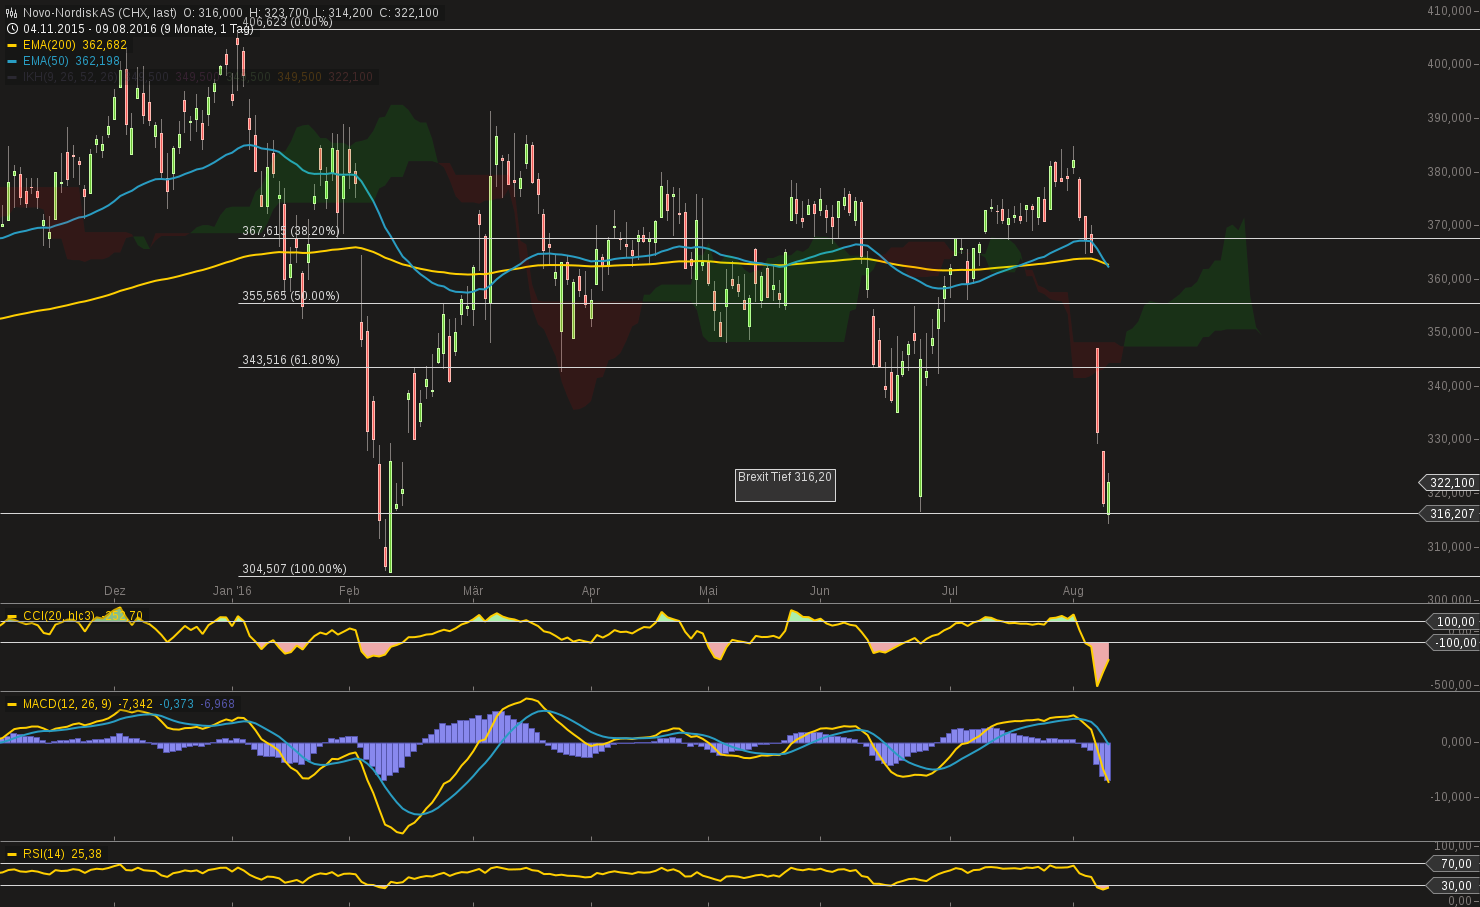Click the MACD(12, 26, 9) legend marker icon
Screen dimensions: 1480x907
(x=12, y=704)
